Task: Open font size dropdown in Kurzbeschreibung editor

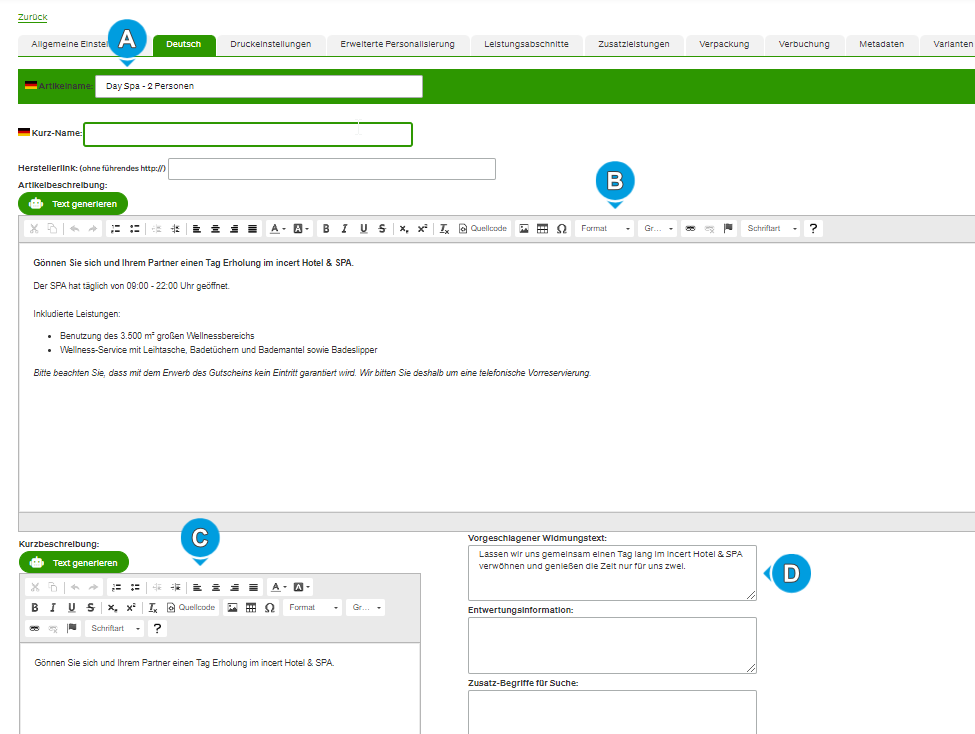Action: (x=366, y=608)
